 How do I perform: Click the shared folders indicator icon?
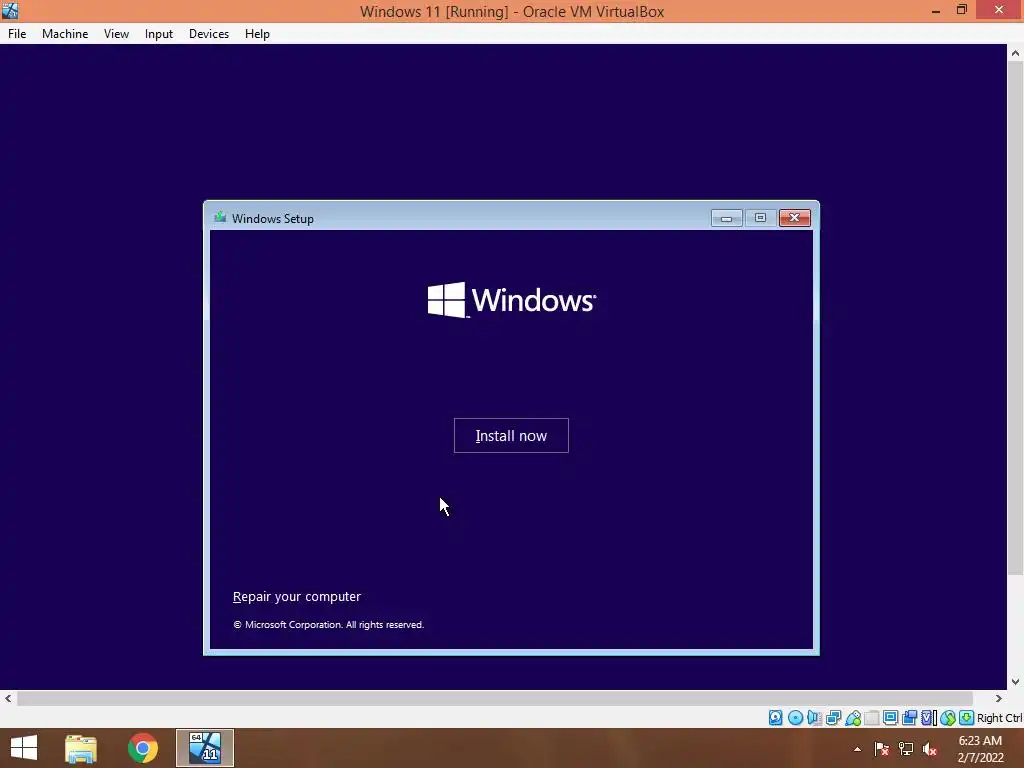[x=872, y=718]
